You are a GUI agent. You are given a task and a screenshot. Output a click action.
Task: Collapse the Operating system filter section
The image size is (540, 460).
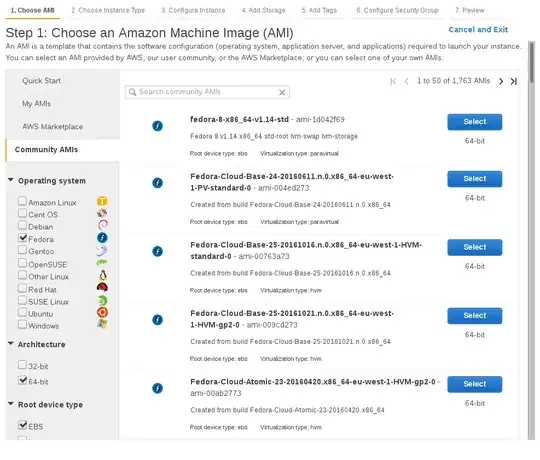click(x=11, y=180)
